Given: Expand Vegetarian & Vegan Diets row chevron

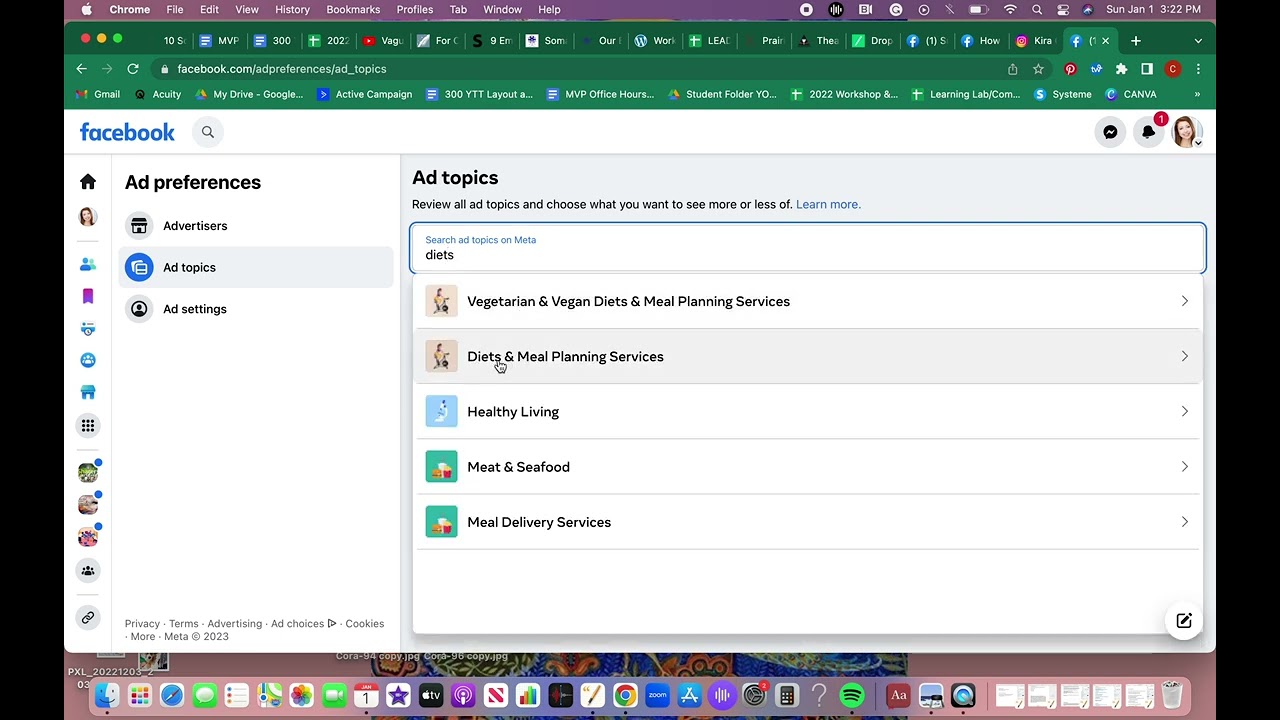Looking at the screenshot, I should point(1184,301).
